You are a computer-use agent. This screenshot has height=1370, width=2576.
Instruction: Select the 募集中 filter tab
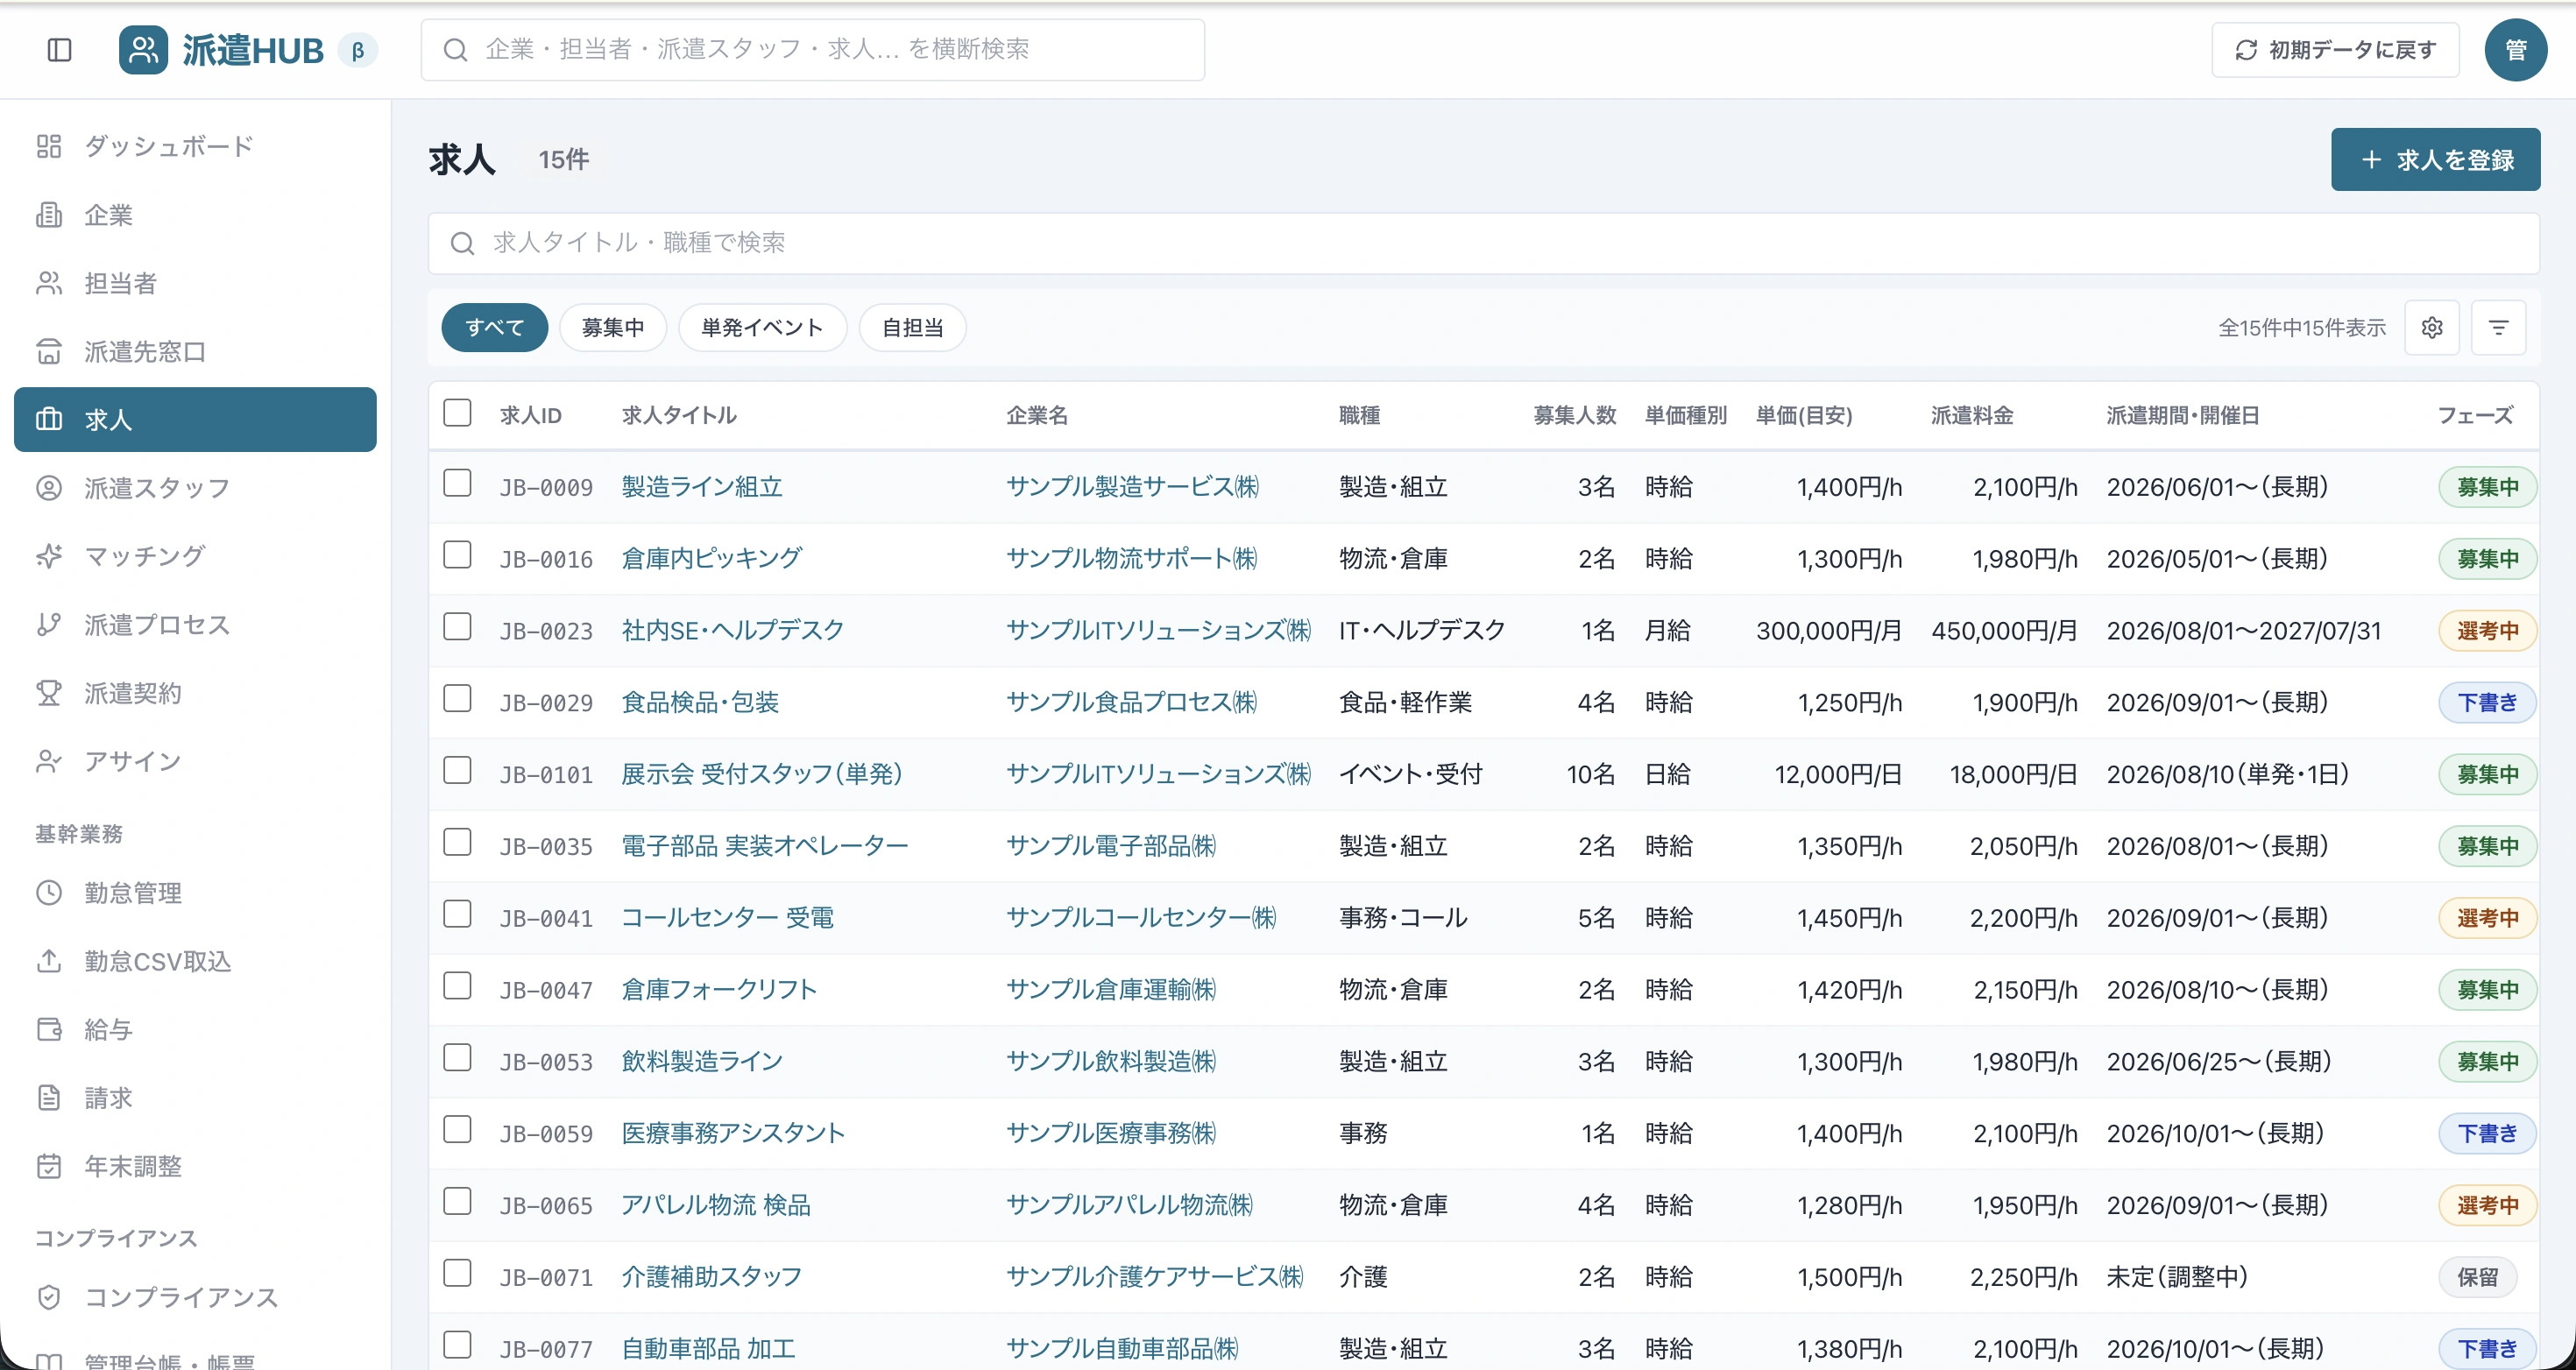click(x=612, y=327)
